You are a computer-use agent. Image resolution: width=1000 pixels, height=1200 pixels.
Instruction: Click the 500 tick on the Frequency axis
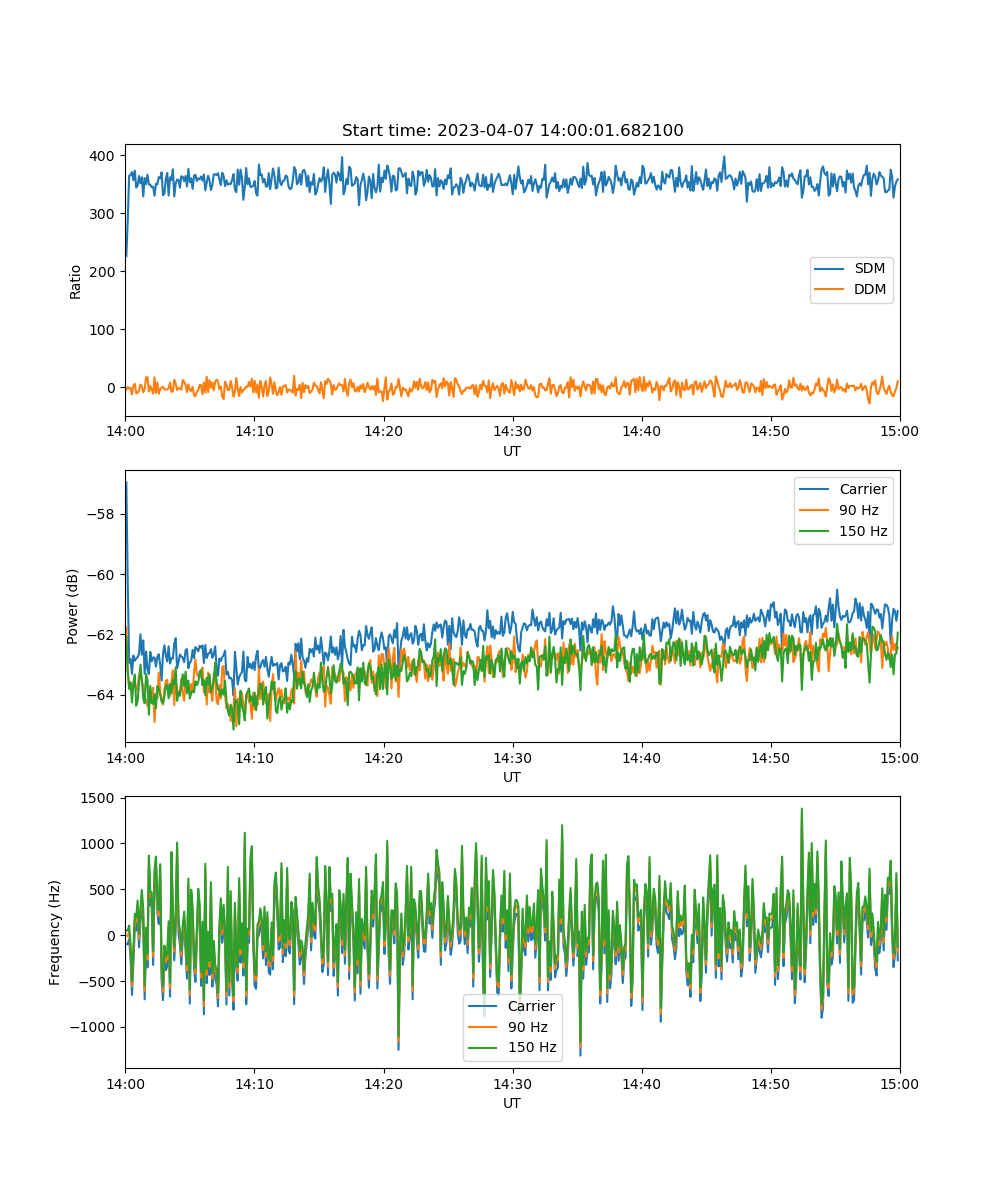(x=104, y=890)
